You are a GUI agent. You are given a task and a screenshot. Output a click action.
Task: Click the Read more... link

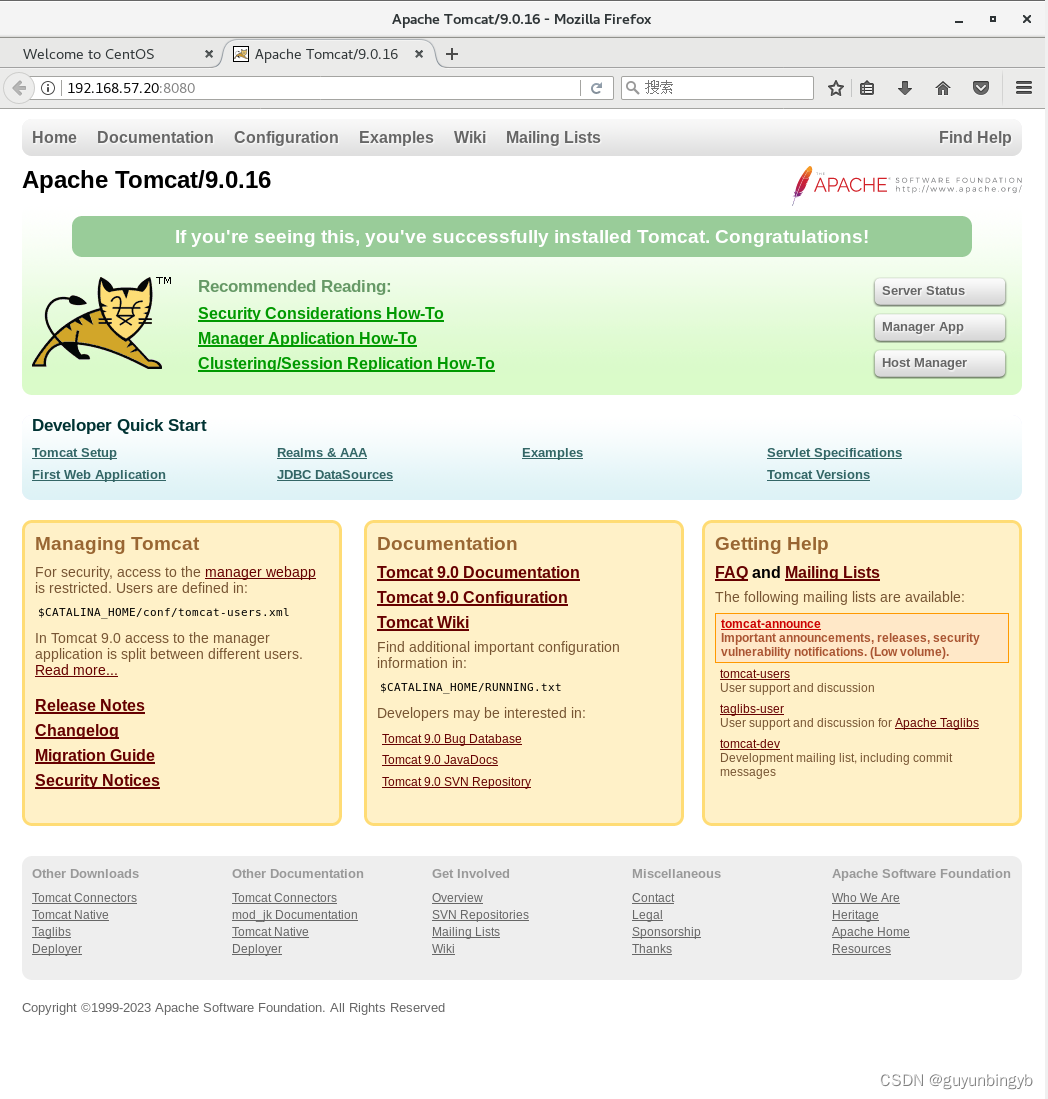tap(76, 670)
